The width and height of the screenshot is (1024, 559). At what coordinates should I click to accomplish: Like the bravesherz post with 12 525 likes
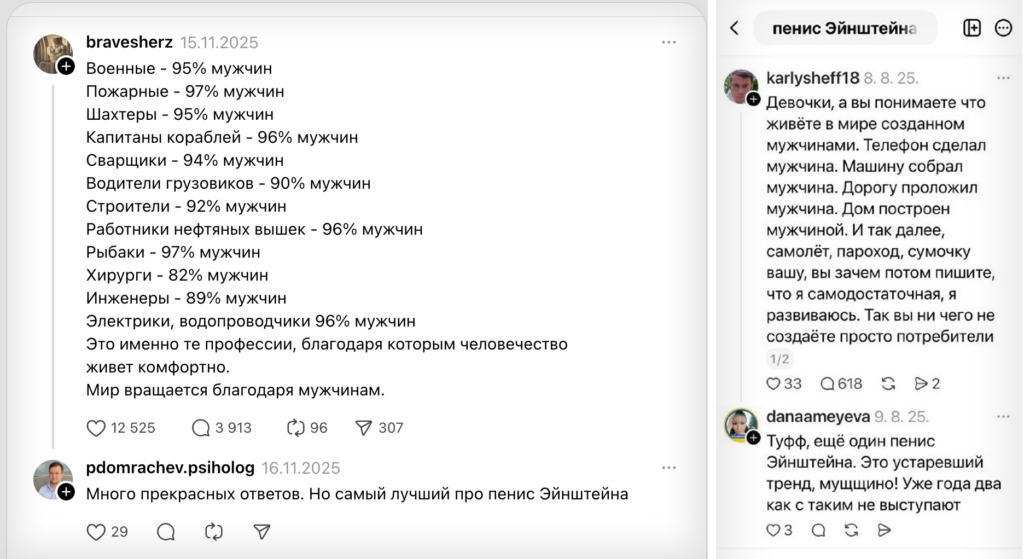point(96,428)
